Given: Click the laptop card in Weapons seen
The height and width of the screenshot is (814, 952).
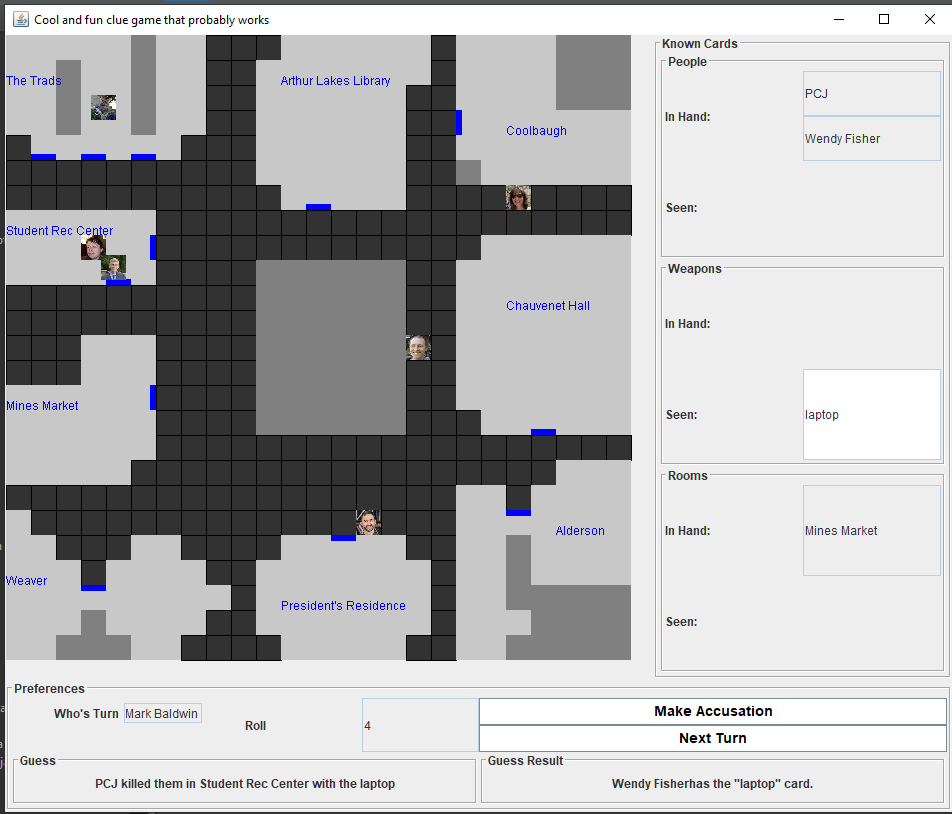Looking at the screenshot, I should click(x=871, y=414).
